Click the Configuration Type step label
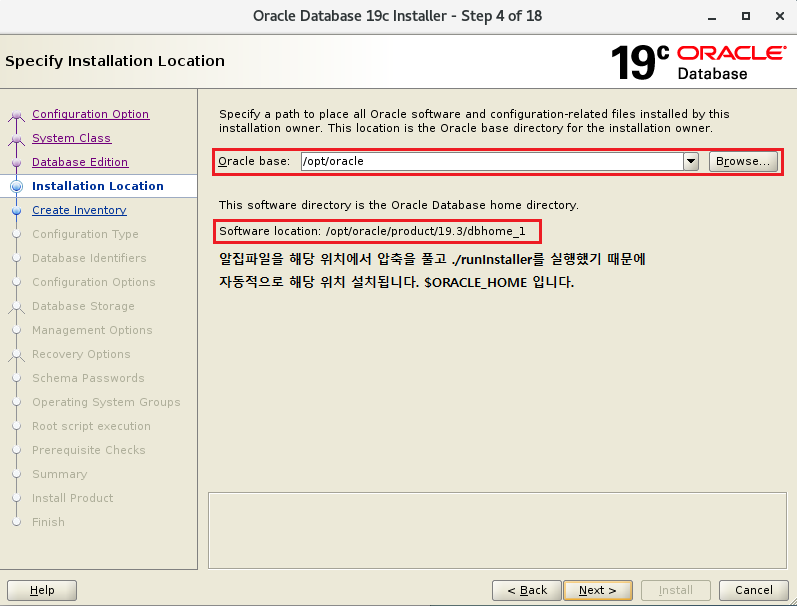The height and width of the screenshot is (606, 797). 85,234
